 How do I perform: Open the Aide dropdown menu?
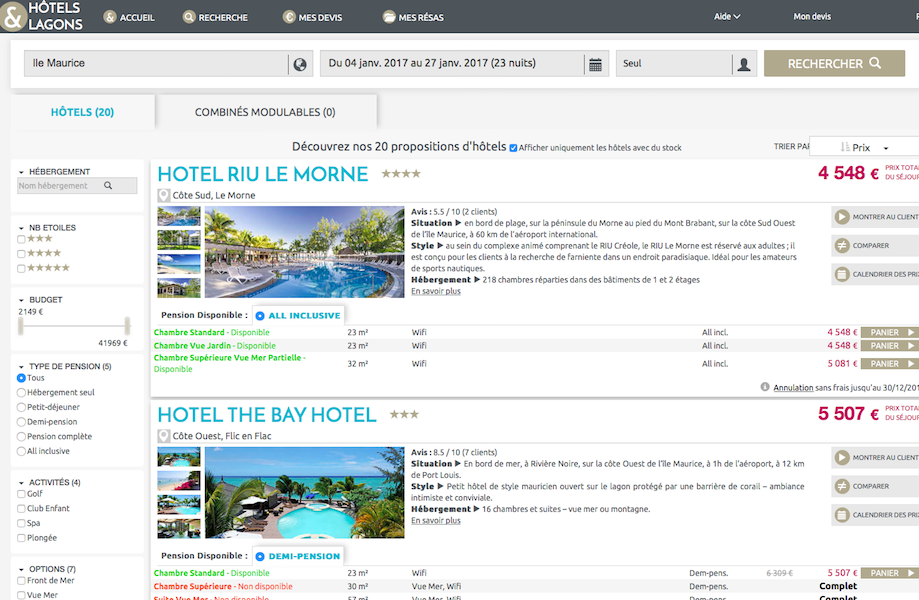pyautogui.click(x=727, y=16)
